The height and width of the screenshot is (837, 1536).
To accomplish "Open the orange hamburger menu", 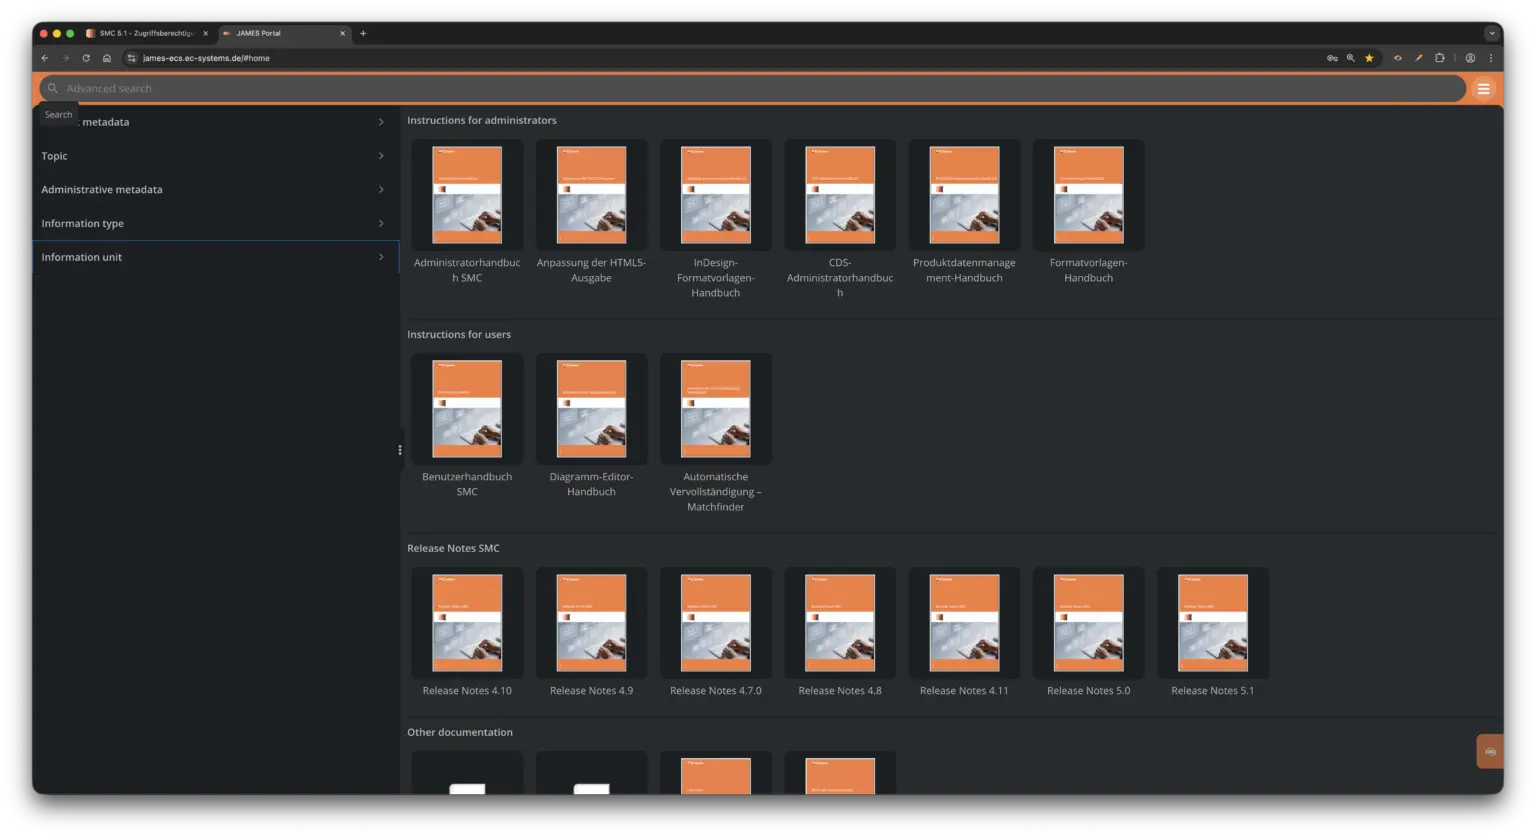I will coord(1483,89).
